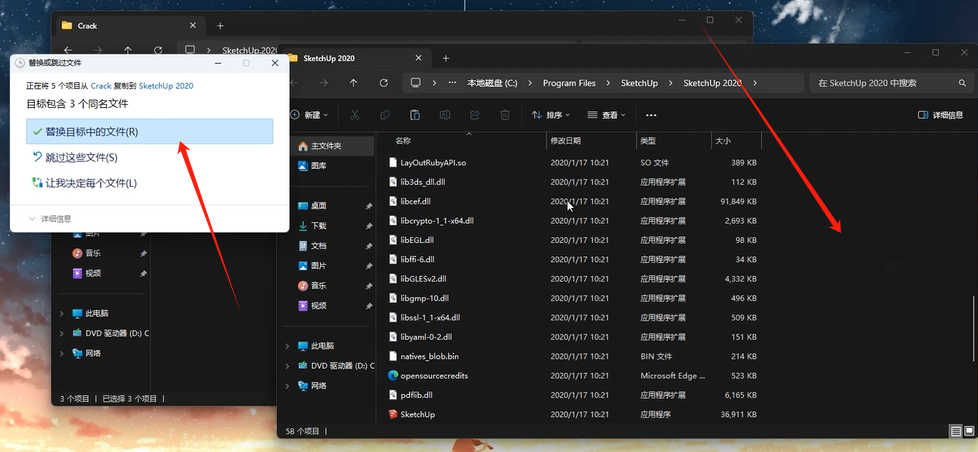Expand 详细信息 in the replace dialog
The image size is (978, 452).
coord(50,219)
